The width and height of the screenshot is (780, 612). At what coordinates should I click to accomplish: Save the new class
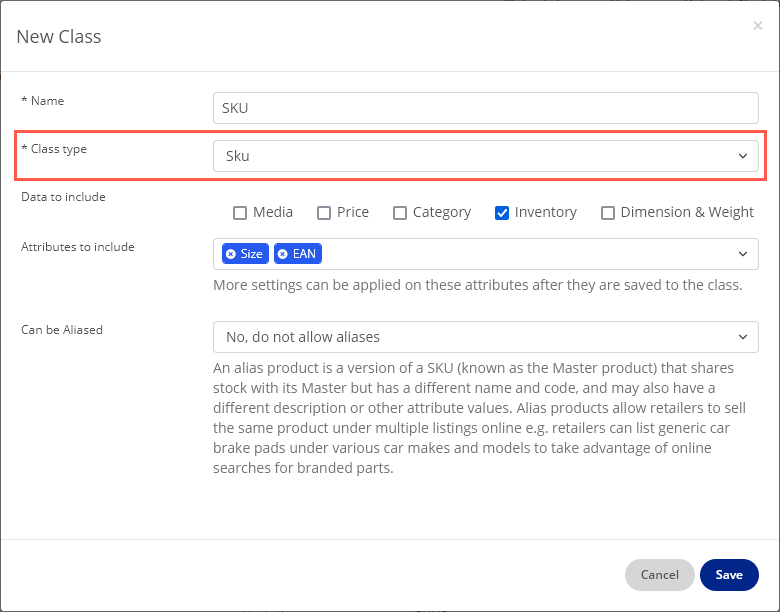click(729, 575)
